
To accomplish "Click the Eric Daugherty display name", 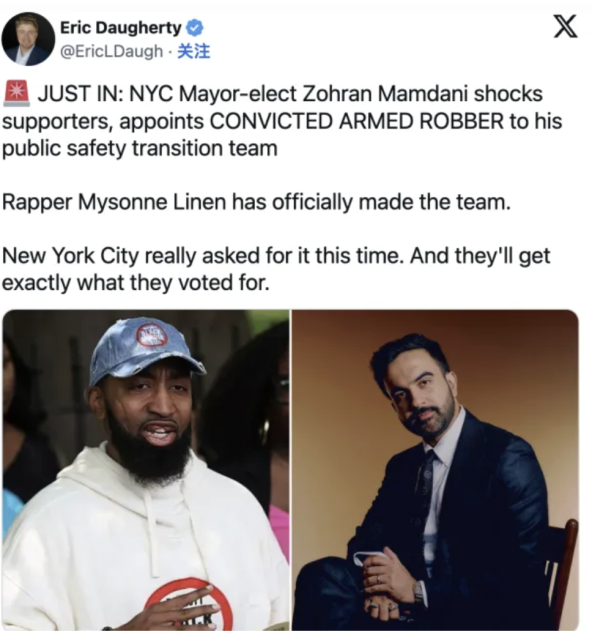I will (x=121, y=28).
